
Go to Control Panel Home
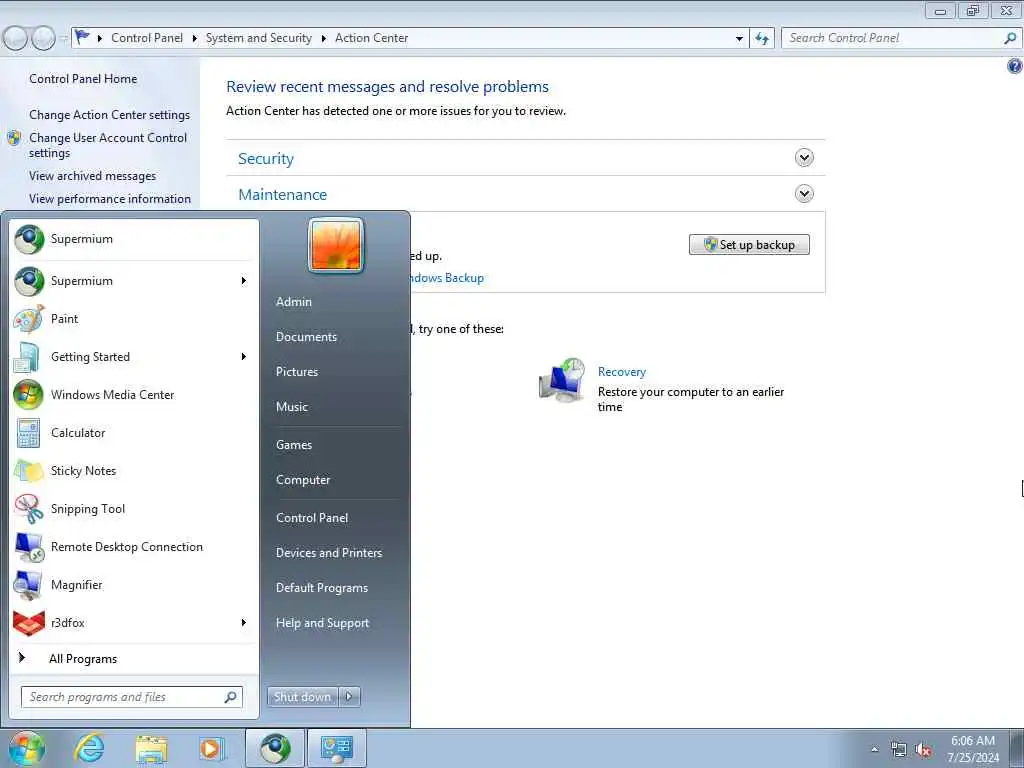[x=83, y=79]
